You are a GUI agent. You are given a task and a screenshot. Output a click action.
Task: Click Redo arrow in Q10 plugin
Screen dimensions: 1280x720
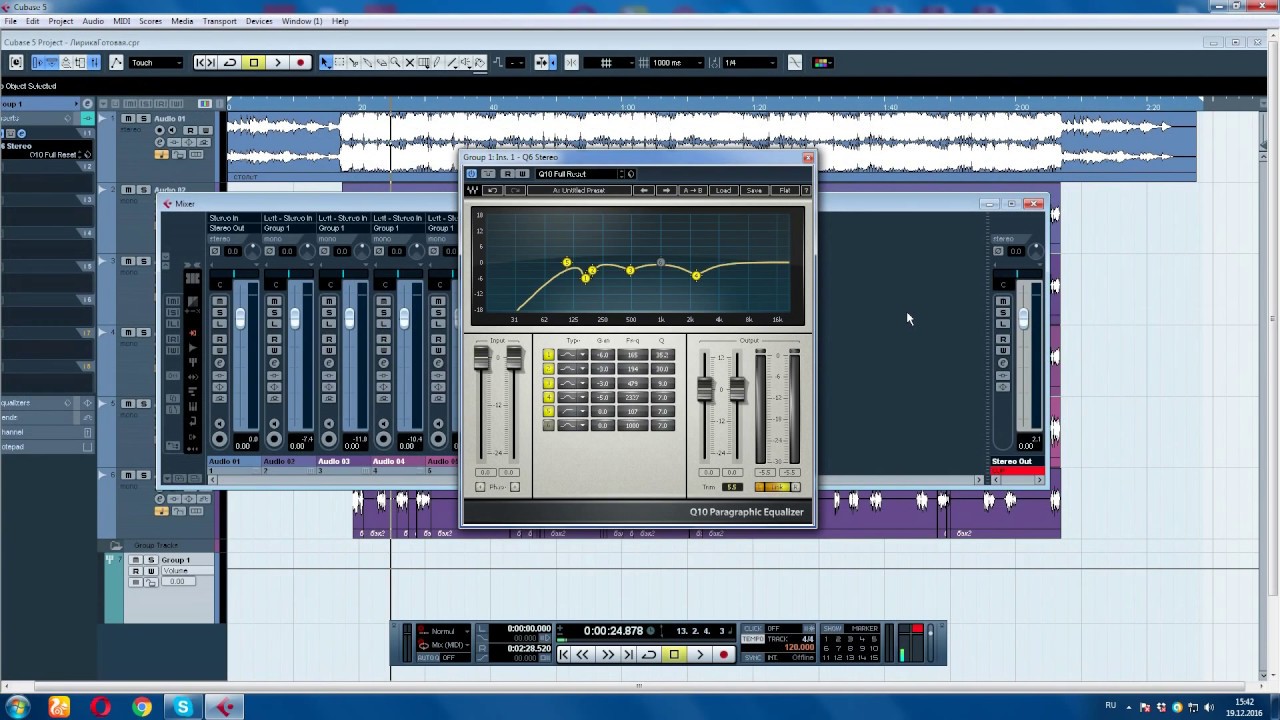tap(515, 190)
